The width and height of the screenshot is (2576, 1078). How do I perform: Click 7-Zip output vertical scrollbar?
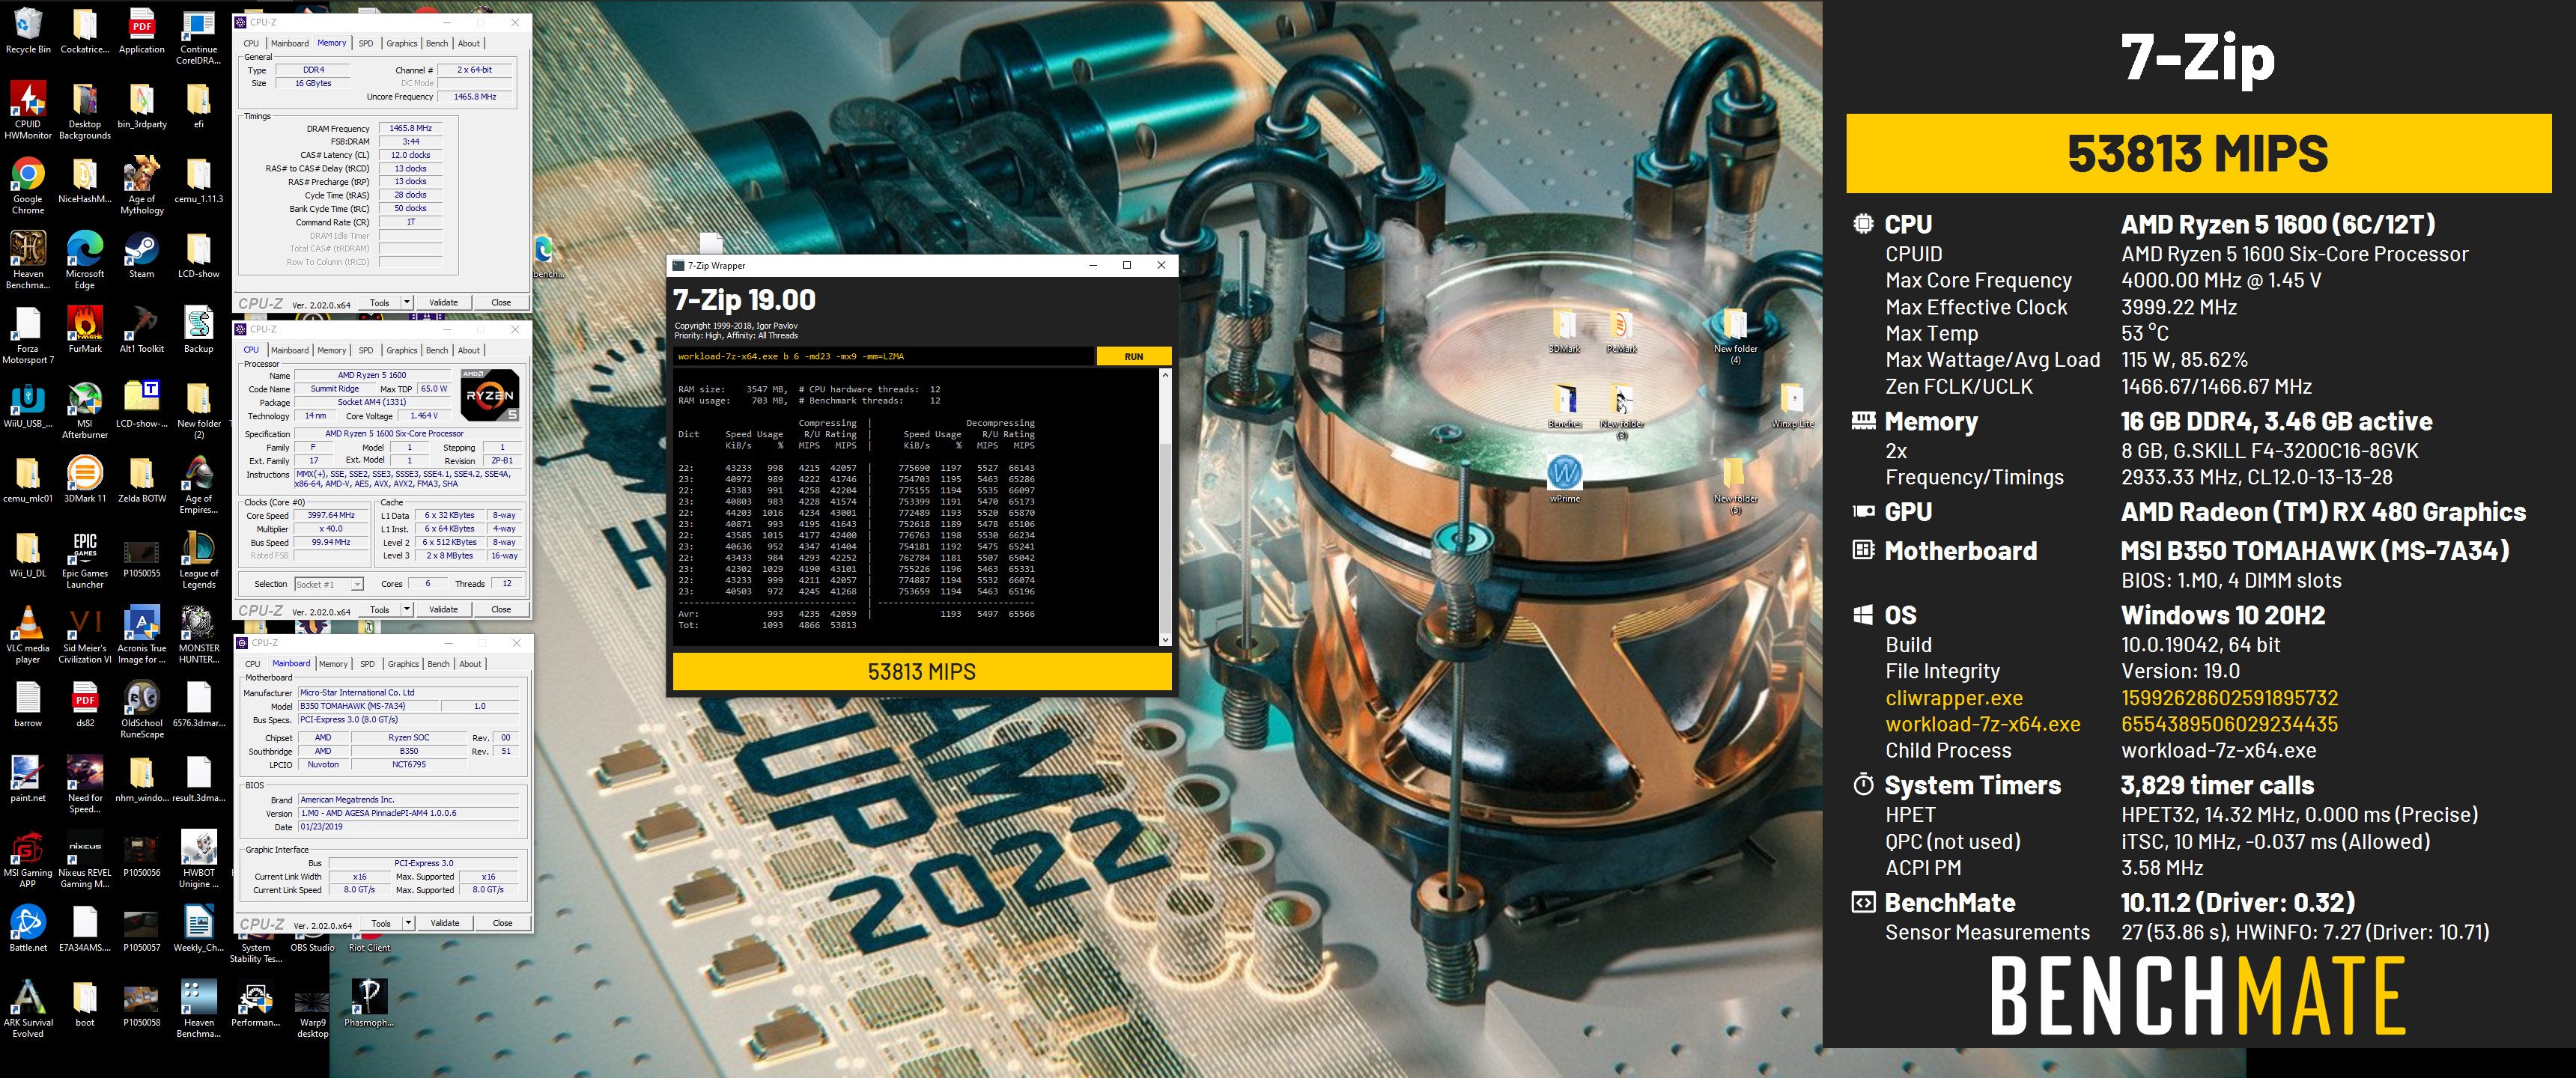(1165, 507)
